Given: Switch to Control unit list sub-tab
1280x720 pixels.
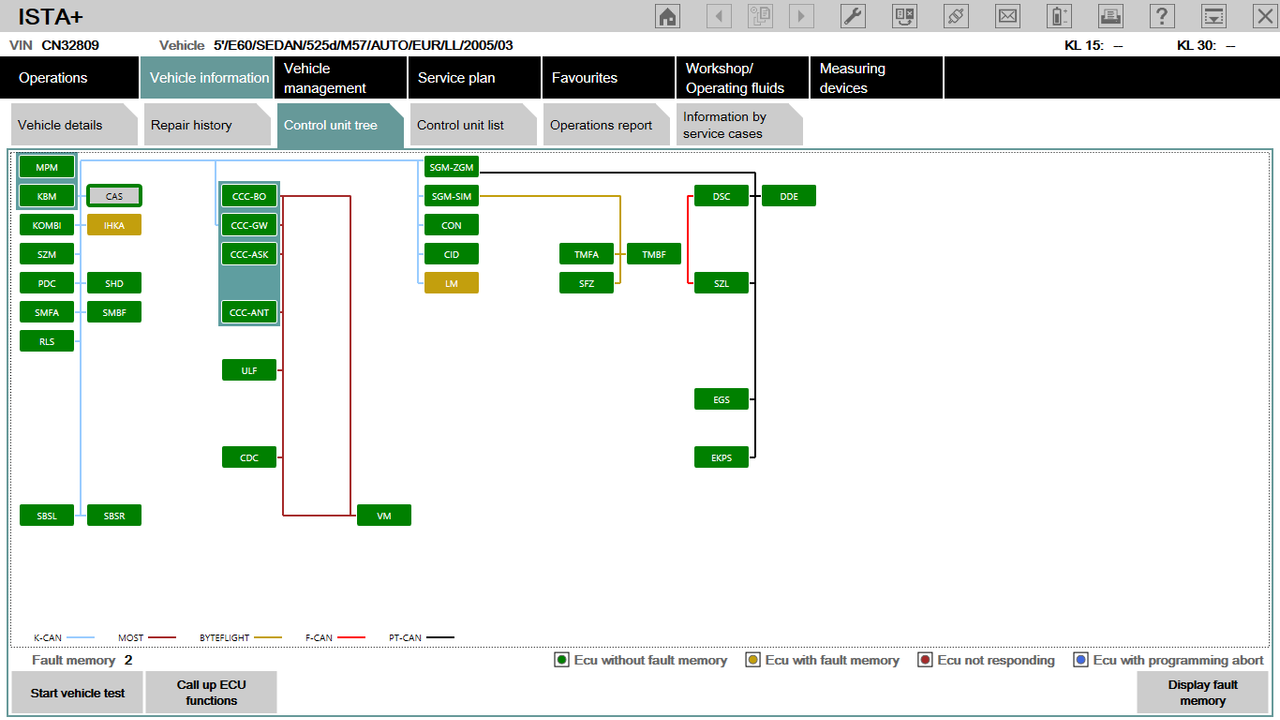Looking at the screenshot, I should point(473,125).
